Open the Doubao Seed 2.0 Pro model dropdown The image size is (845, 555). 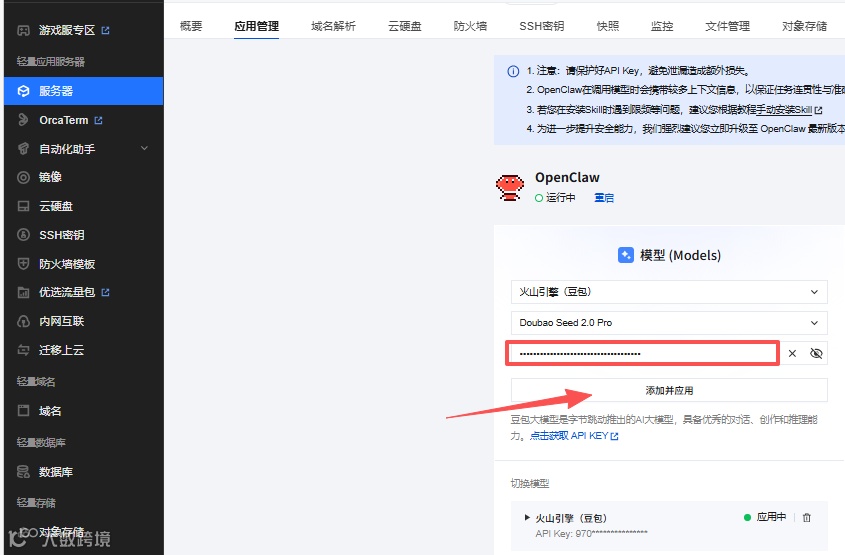pos(669,323)
